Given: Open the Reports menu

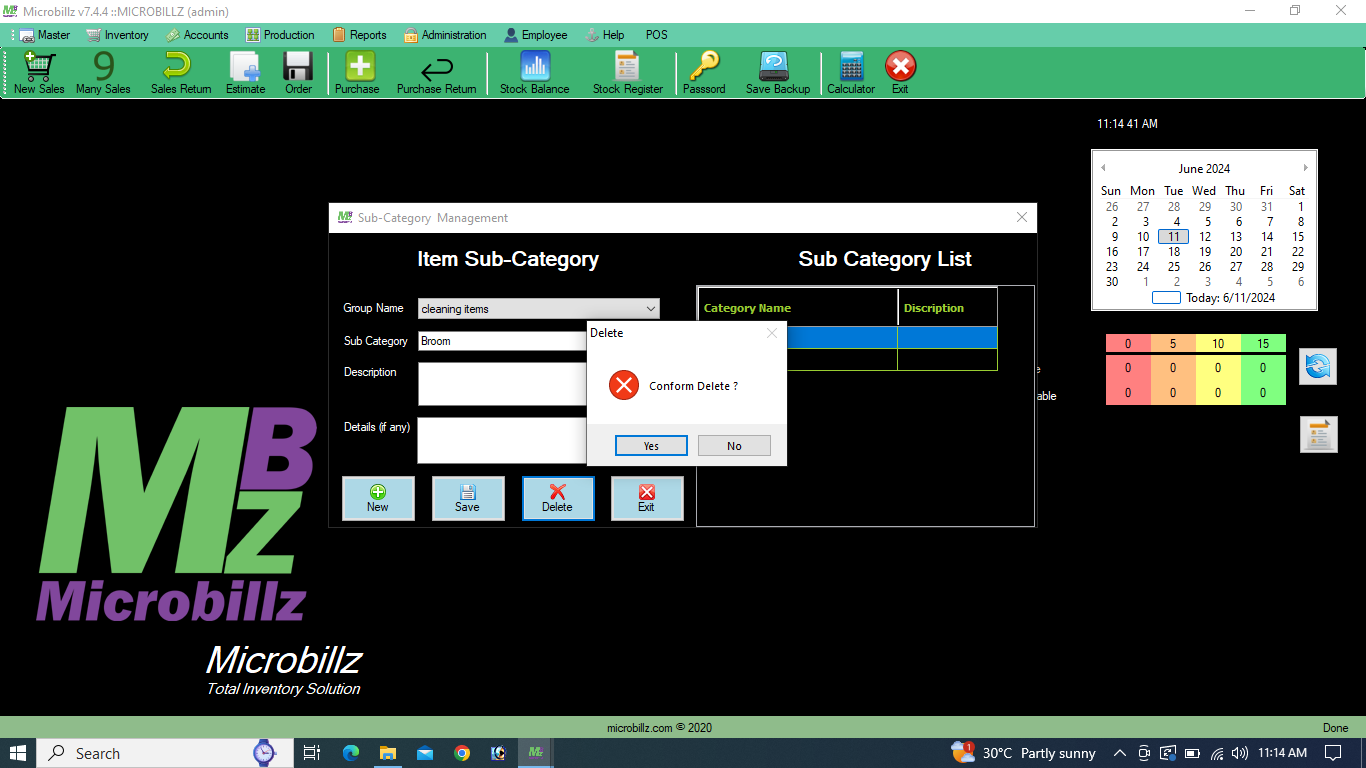Looking at the screenshot, I should [360, 35].
